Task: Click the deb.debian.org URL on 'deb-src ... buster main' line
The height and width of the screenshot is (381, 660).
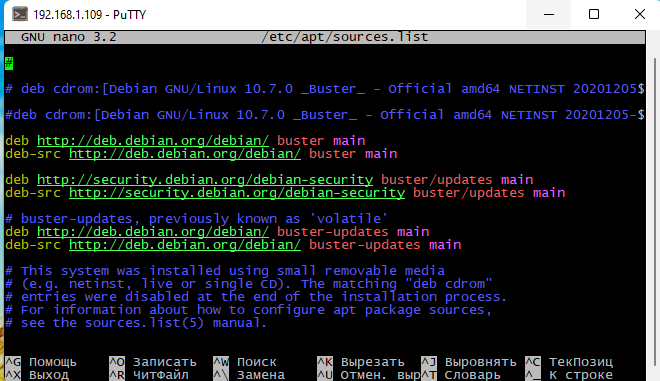Action: coord(185,154)
